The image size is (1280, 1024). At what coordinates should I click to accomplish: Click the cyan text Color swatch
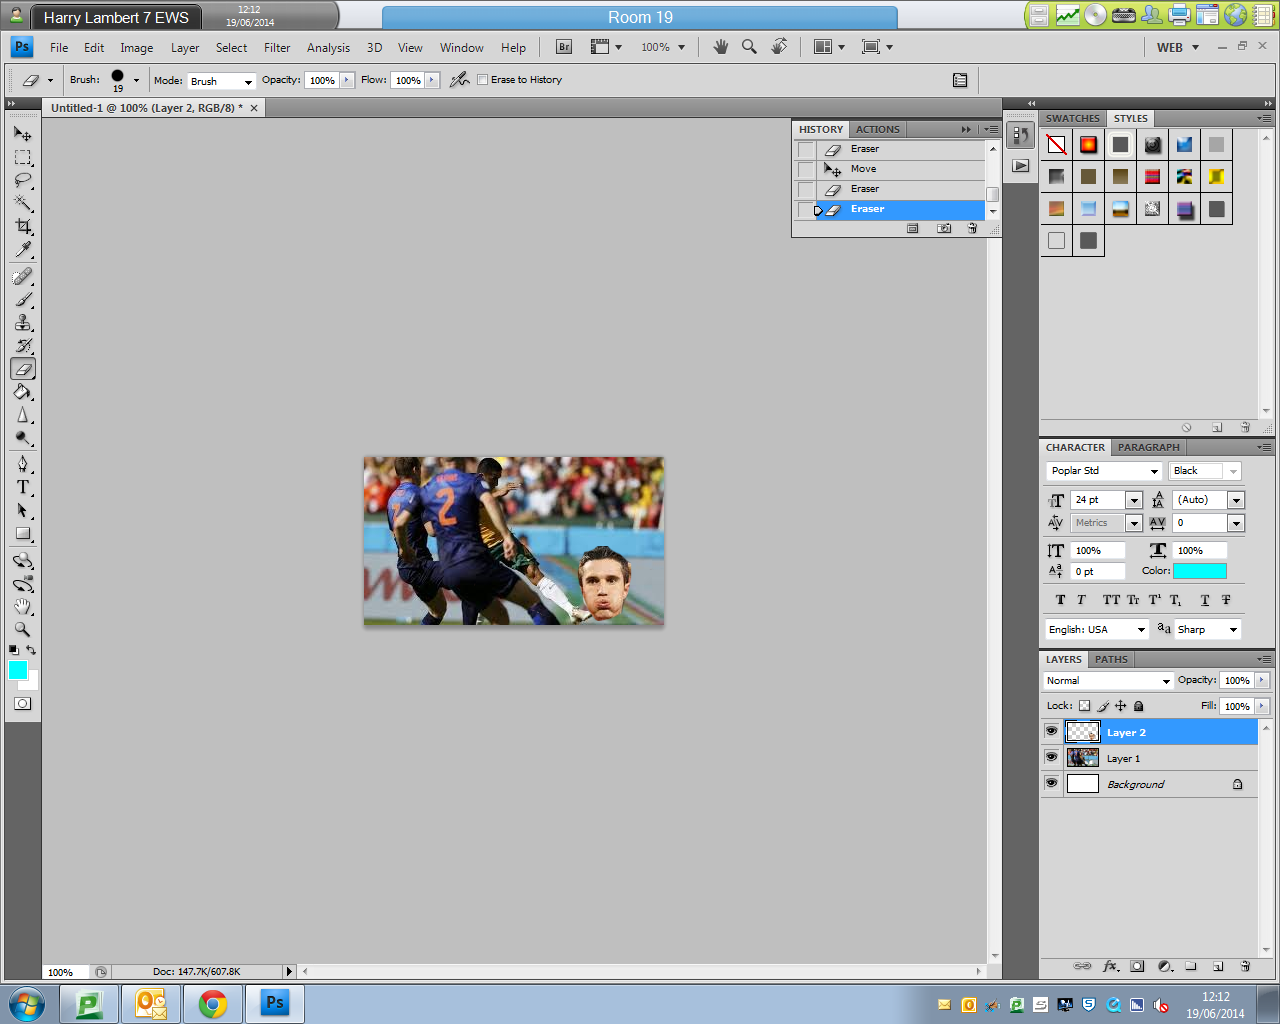tap(1199, 571)
